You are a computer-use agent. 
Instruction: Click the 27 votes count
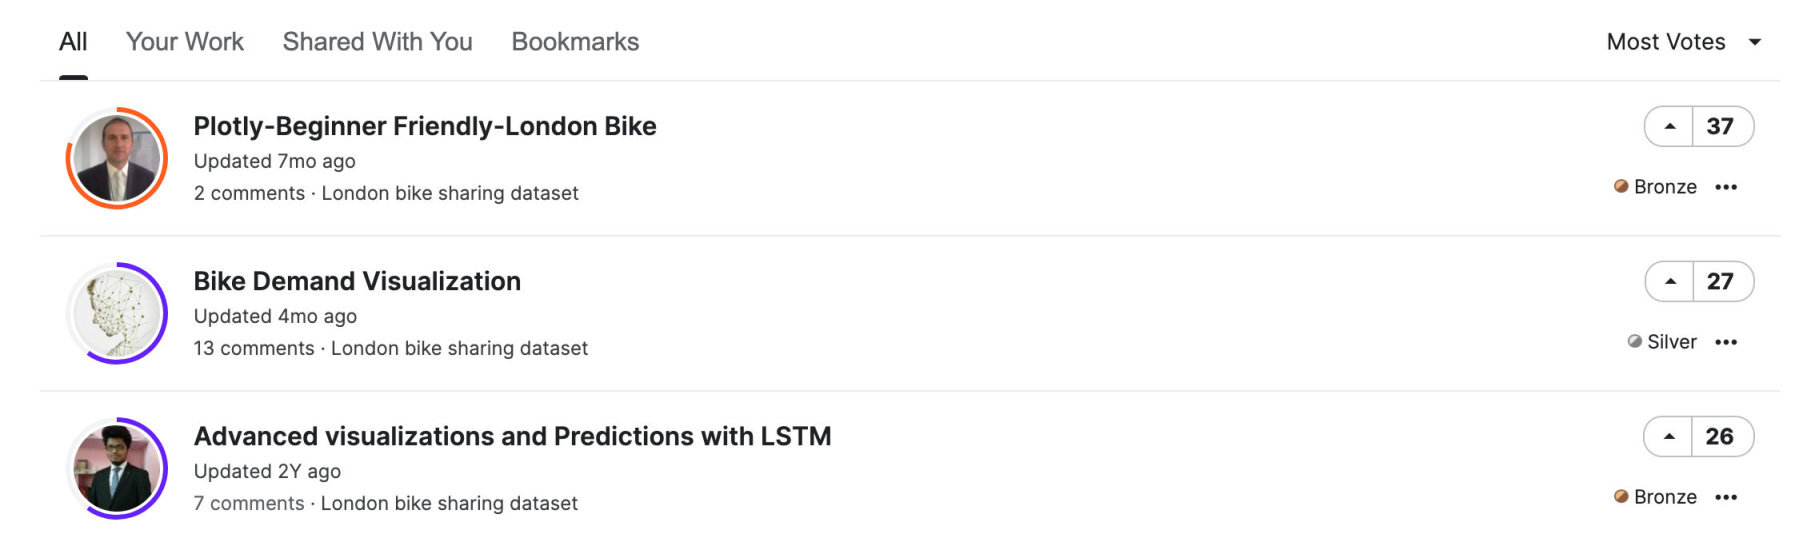tap(1719, 282)
